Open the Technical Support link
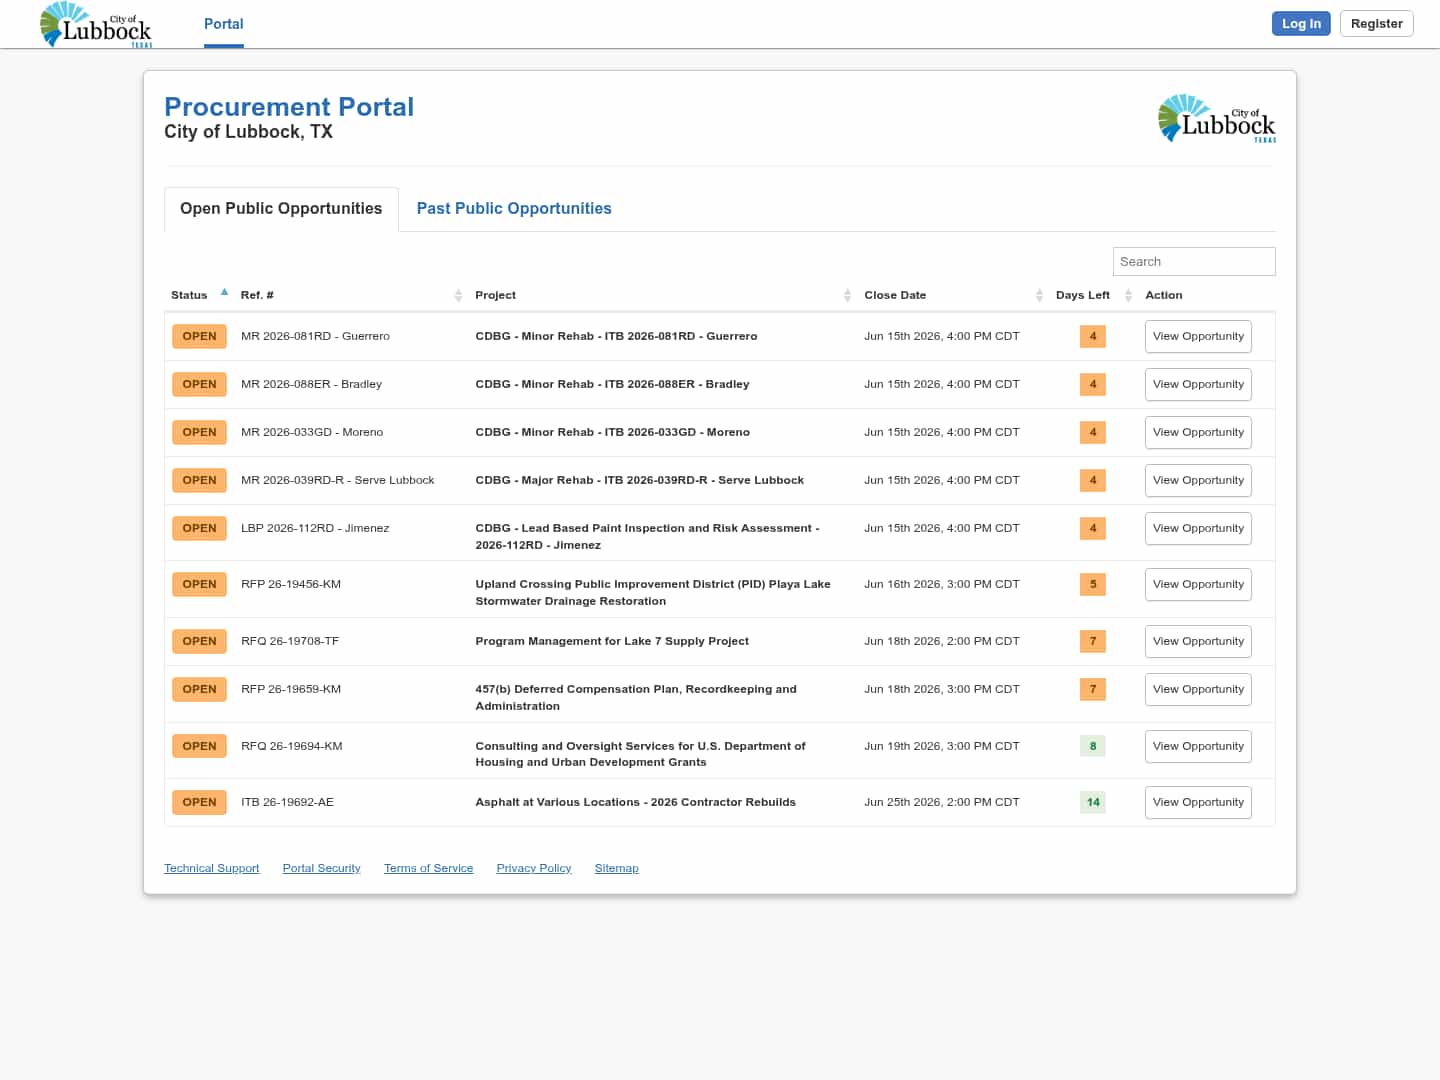The image size is (1440, 1080). 212,868
